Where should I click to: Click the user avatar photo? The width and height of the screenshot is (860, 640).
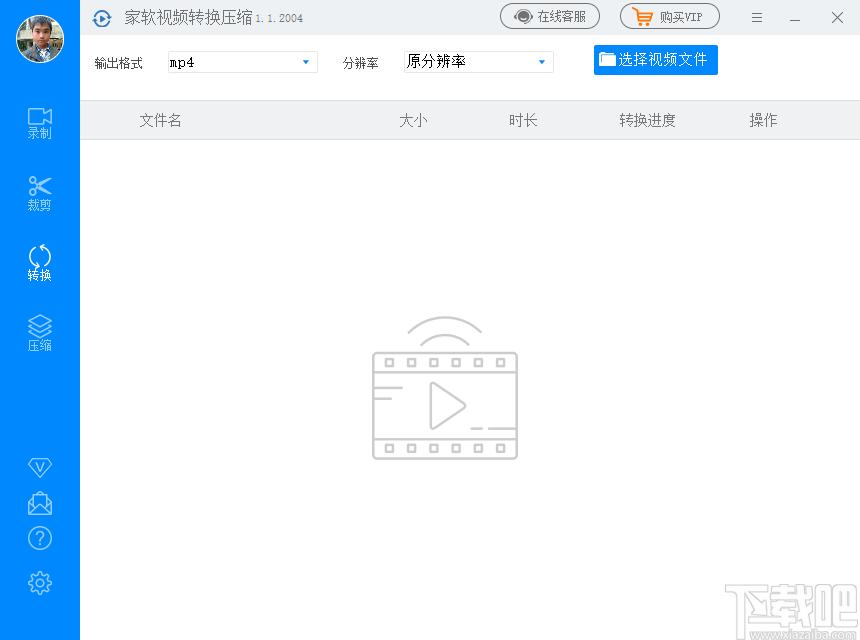39,39
